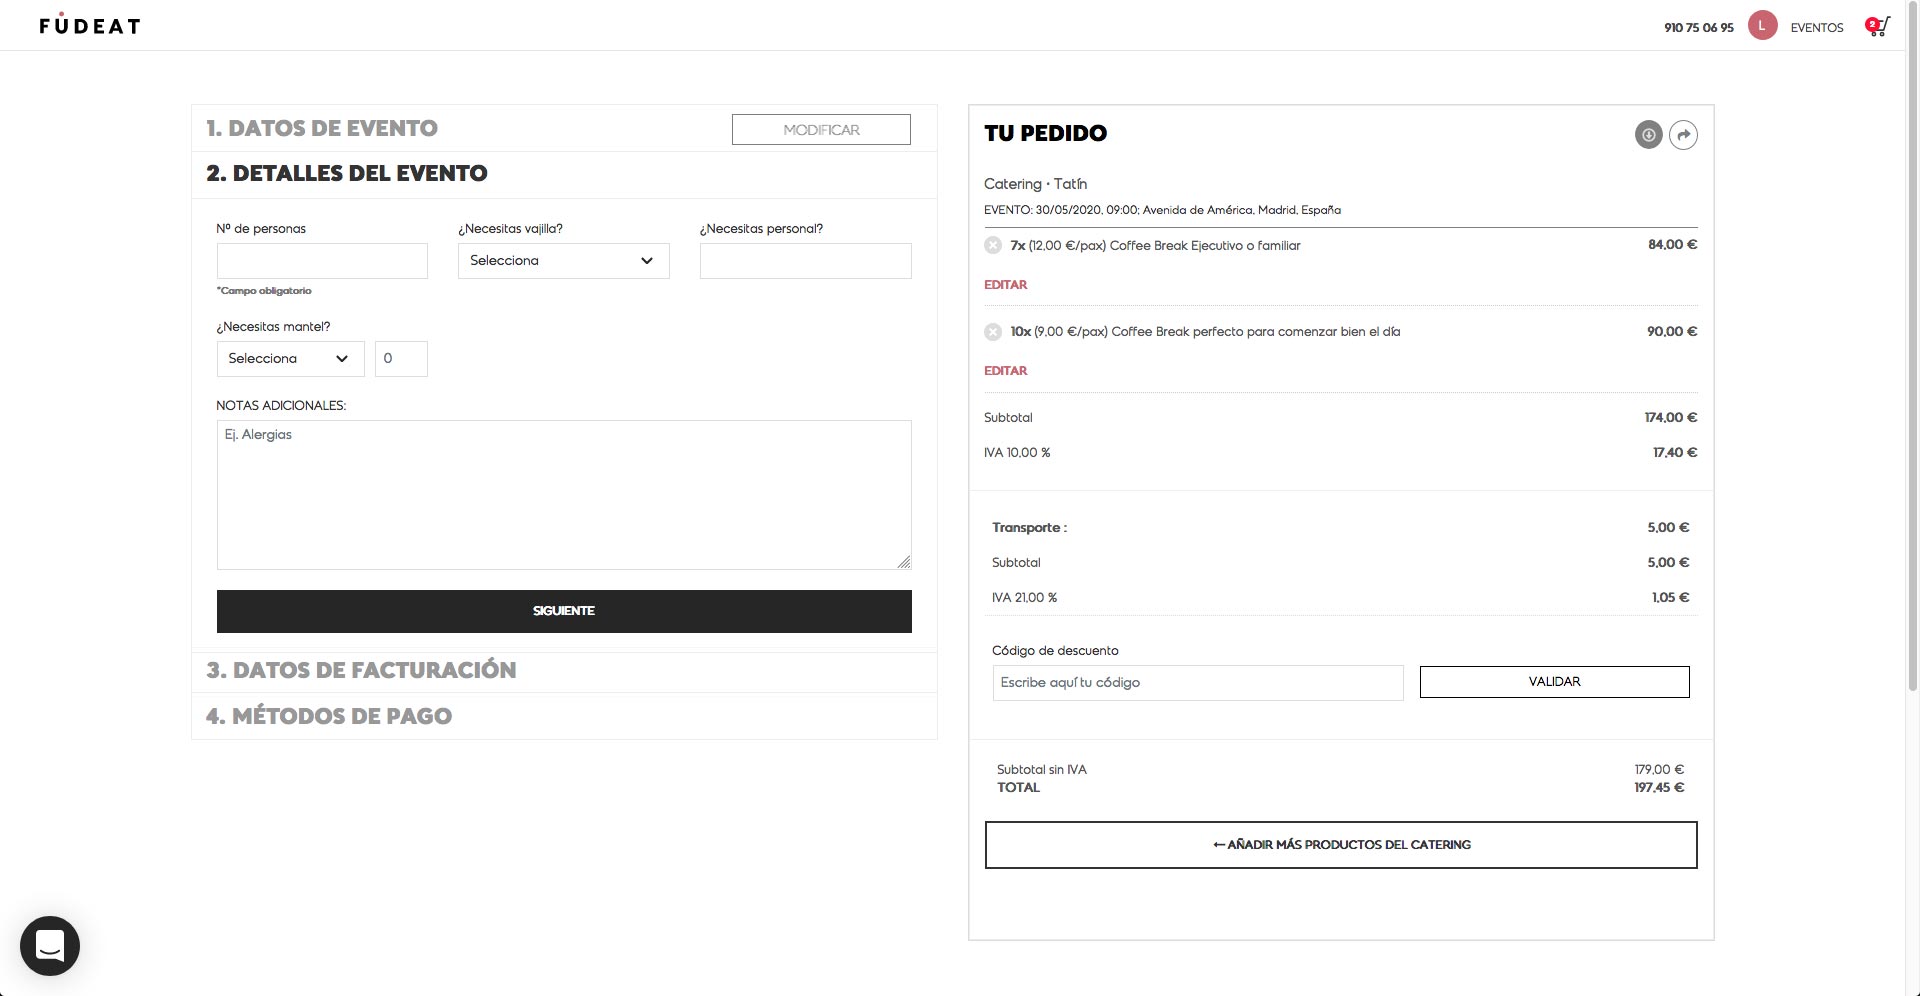Click the TOTAL amount 197,45 €
The image size is (1920, 996).
1659,788
